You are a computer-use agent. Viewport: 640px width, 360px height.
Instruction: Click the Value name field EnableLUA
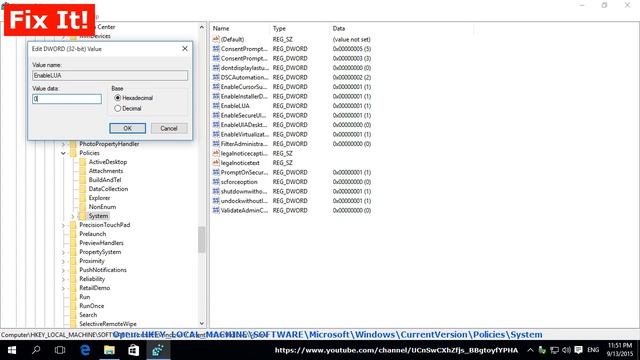coord(110,76)
